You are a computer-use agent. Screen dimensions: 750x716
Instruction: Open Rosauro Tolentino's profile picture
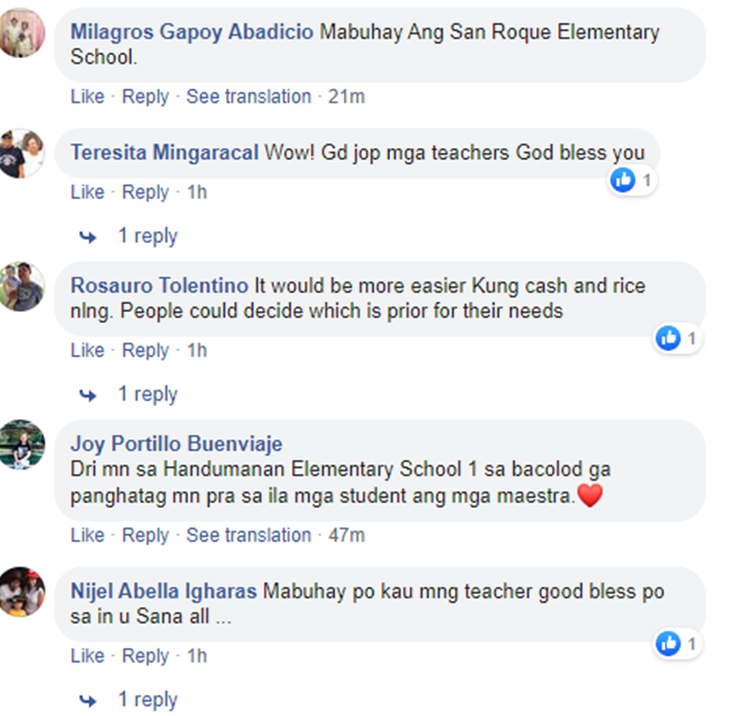click(x=21, y=286)
